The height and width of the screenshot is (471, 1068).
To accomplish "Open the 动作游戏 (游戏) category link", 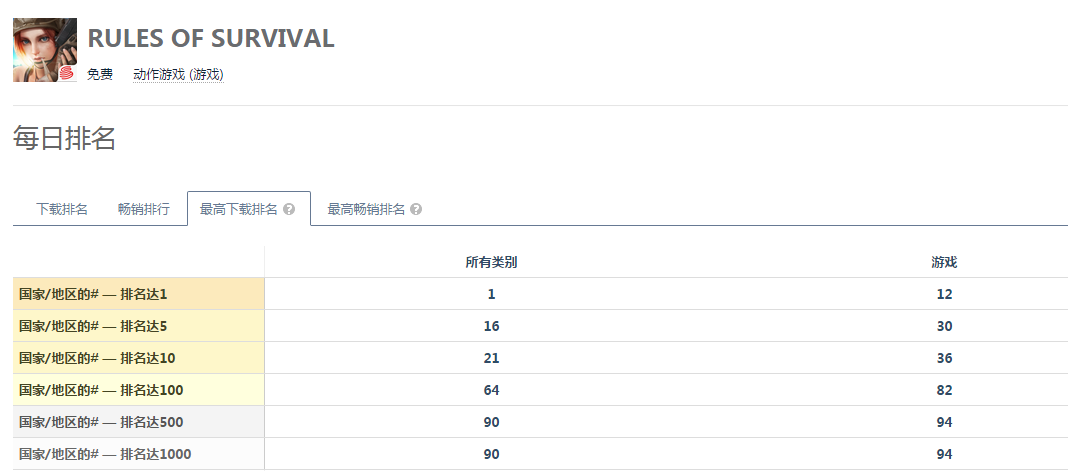I will 178,75.
